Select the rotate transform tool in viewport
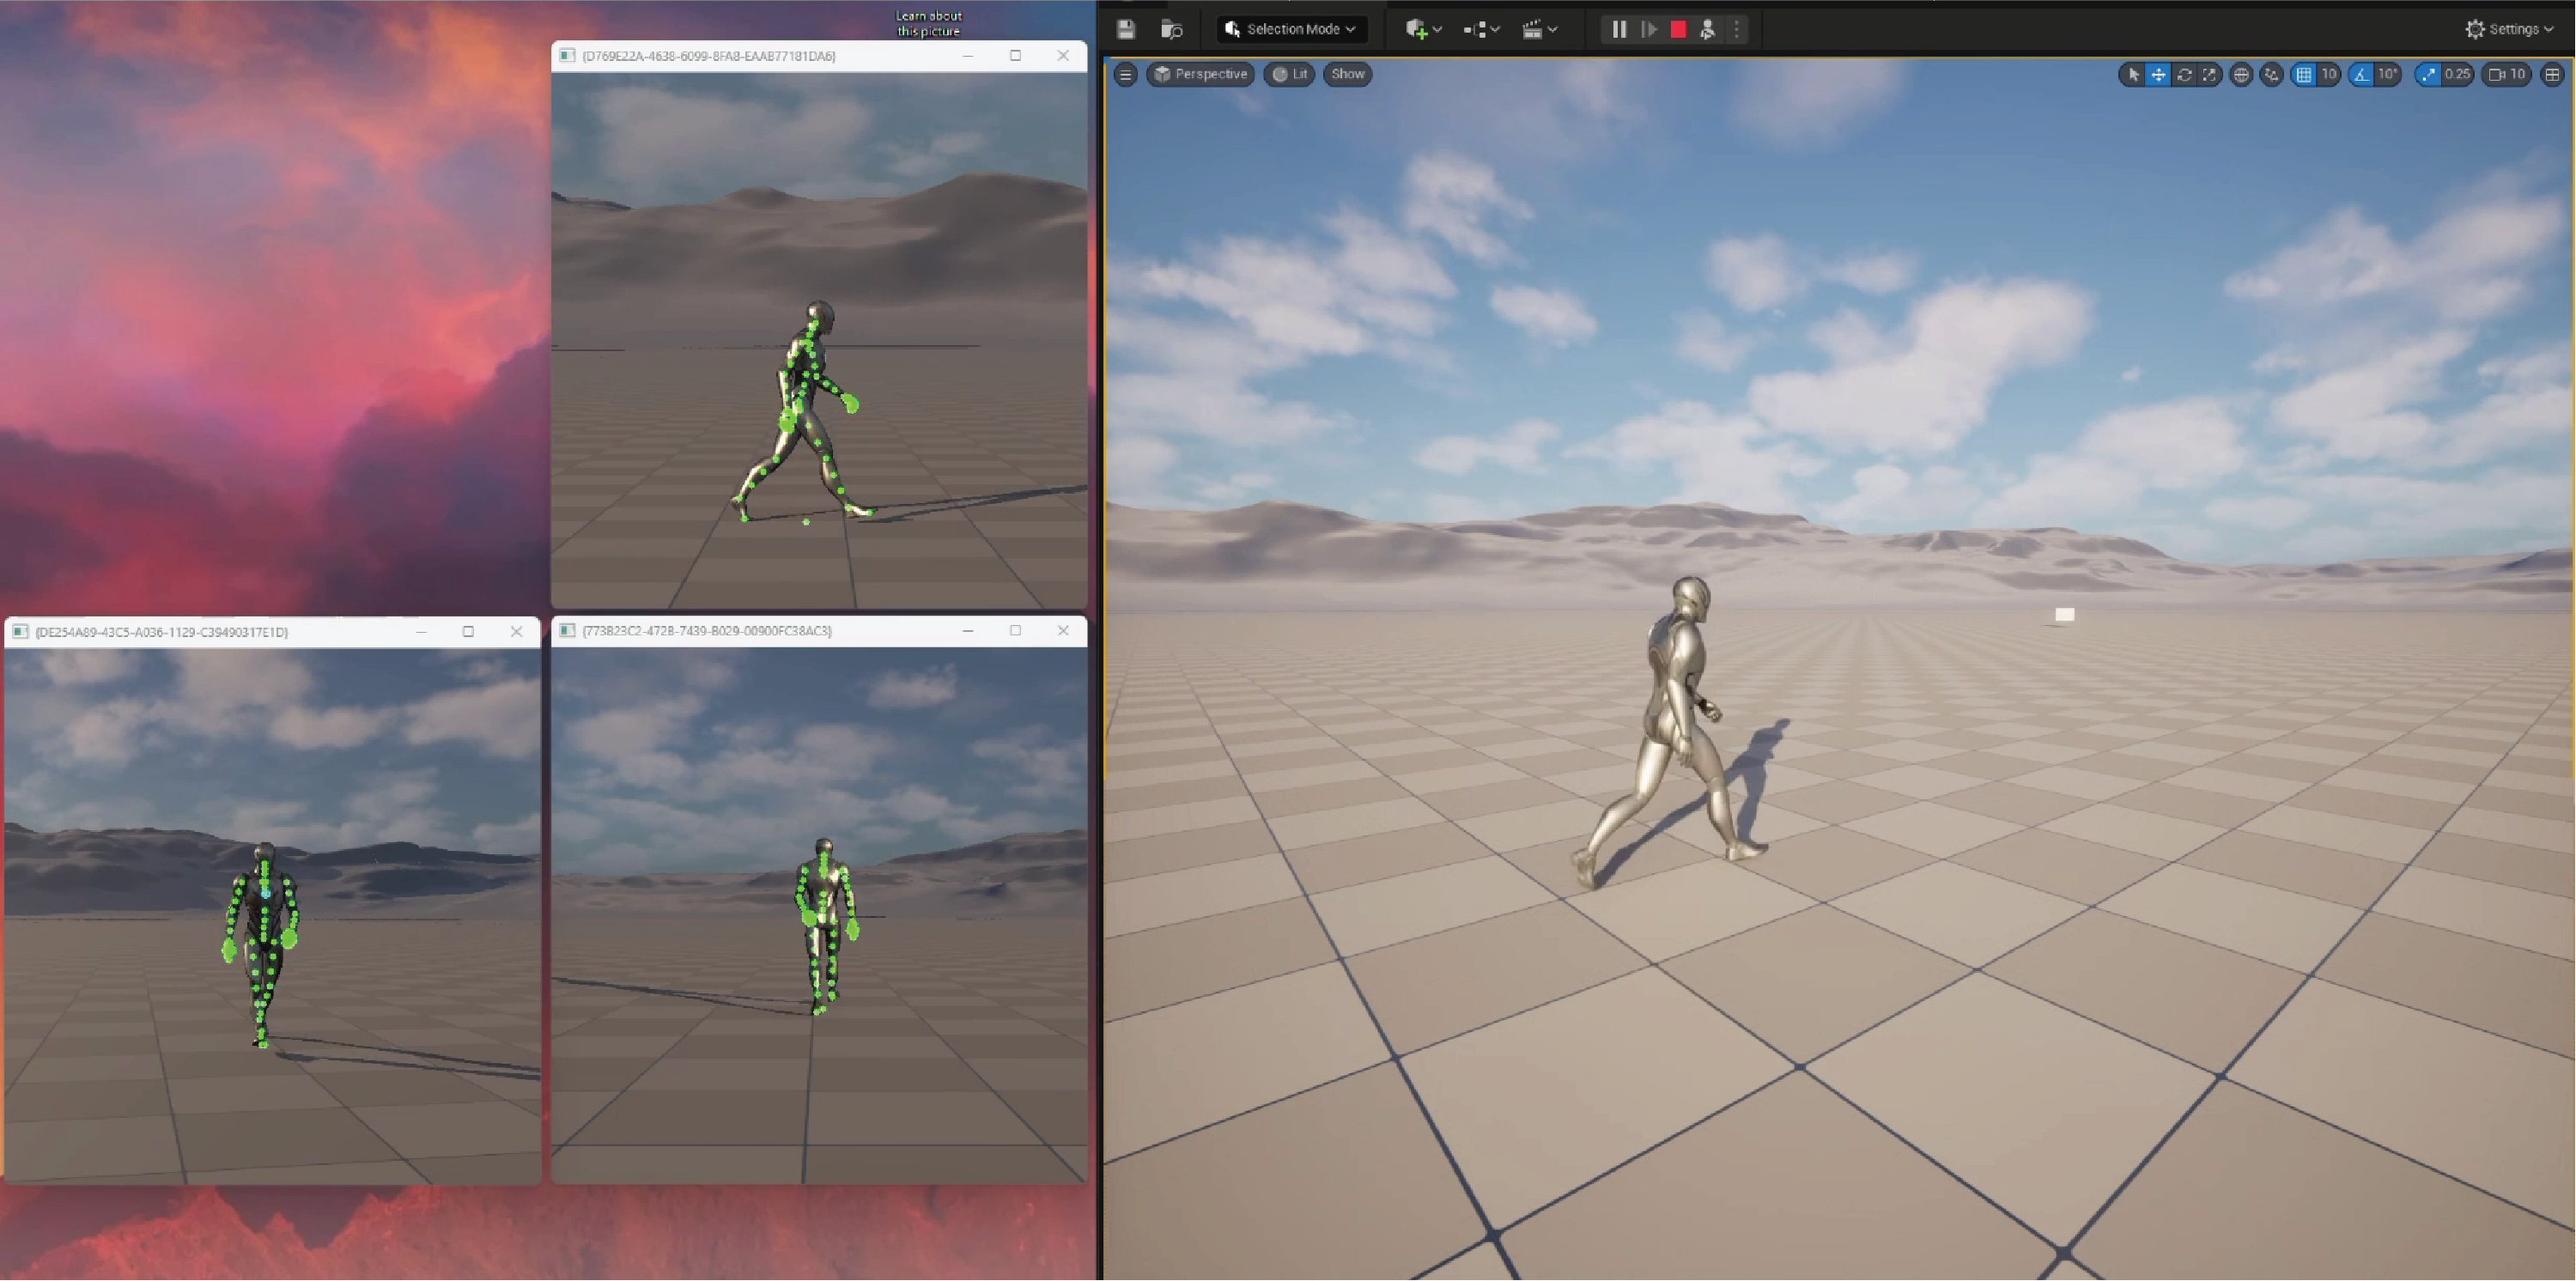Viewport: 2576px width, 1281px height. coord(2184,74)
